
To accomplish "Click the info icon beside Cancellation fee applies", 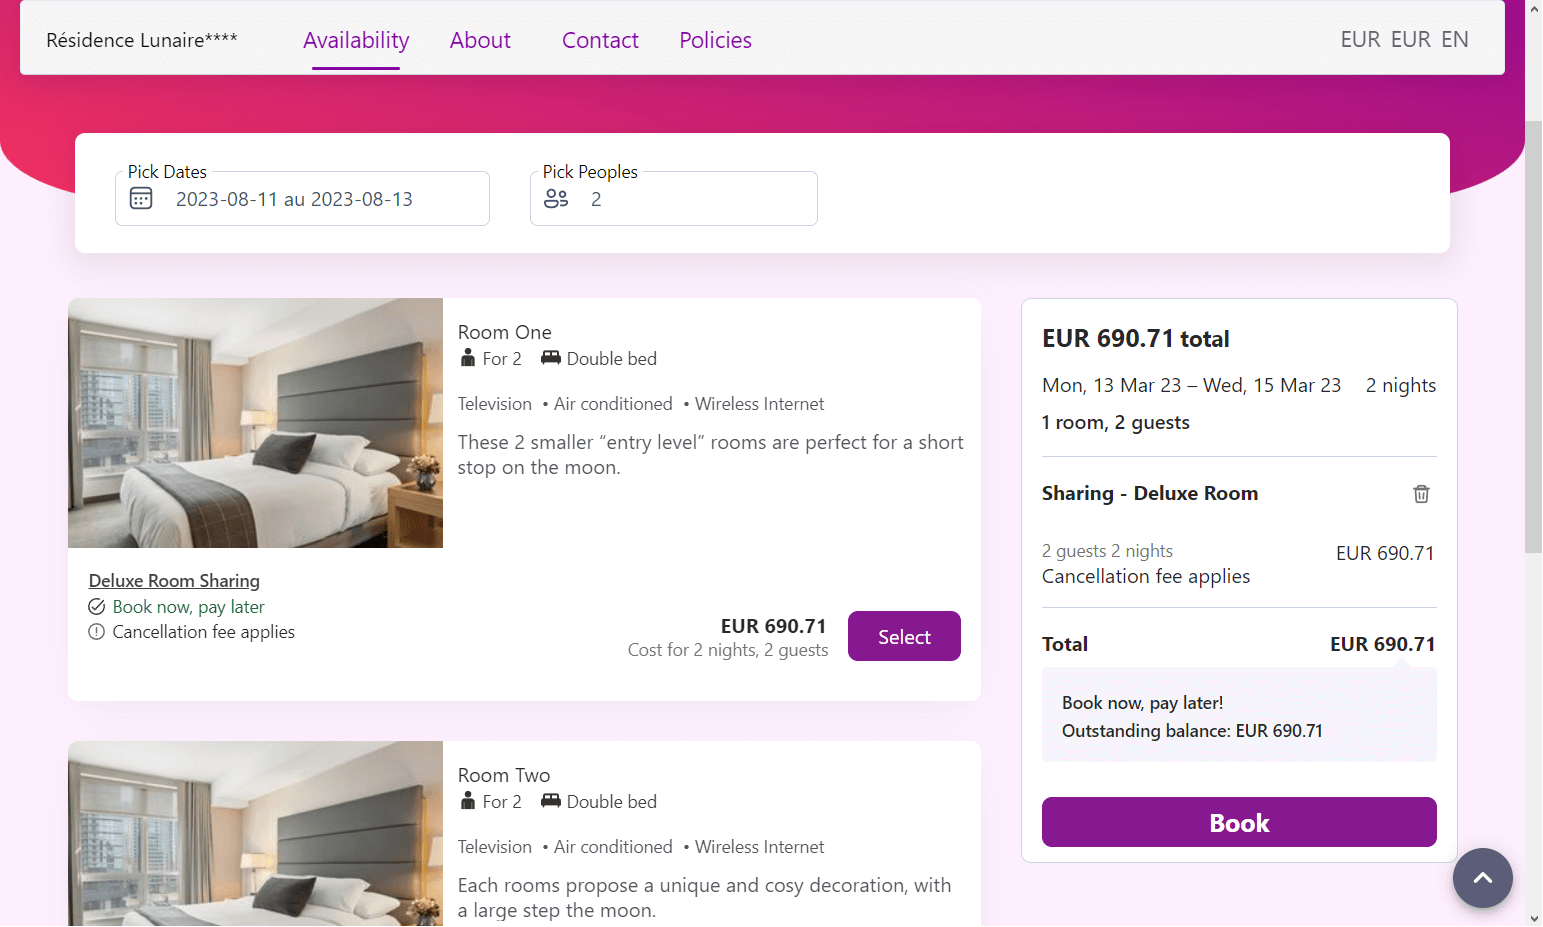I will point(96,631).
